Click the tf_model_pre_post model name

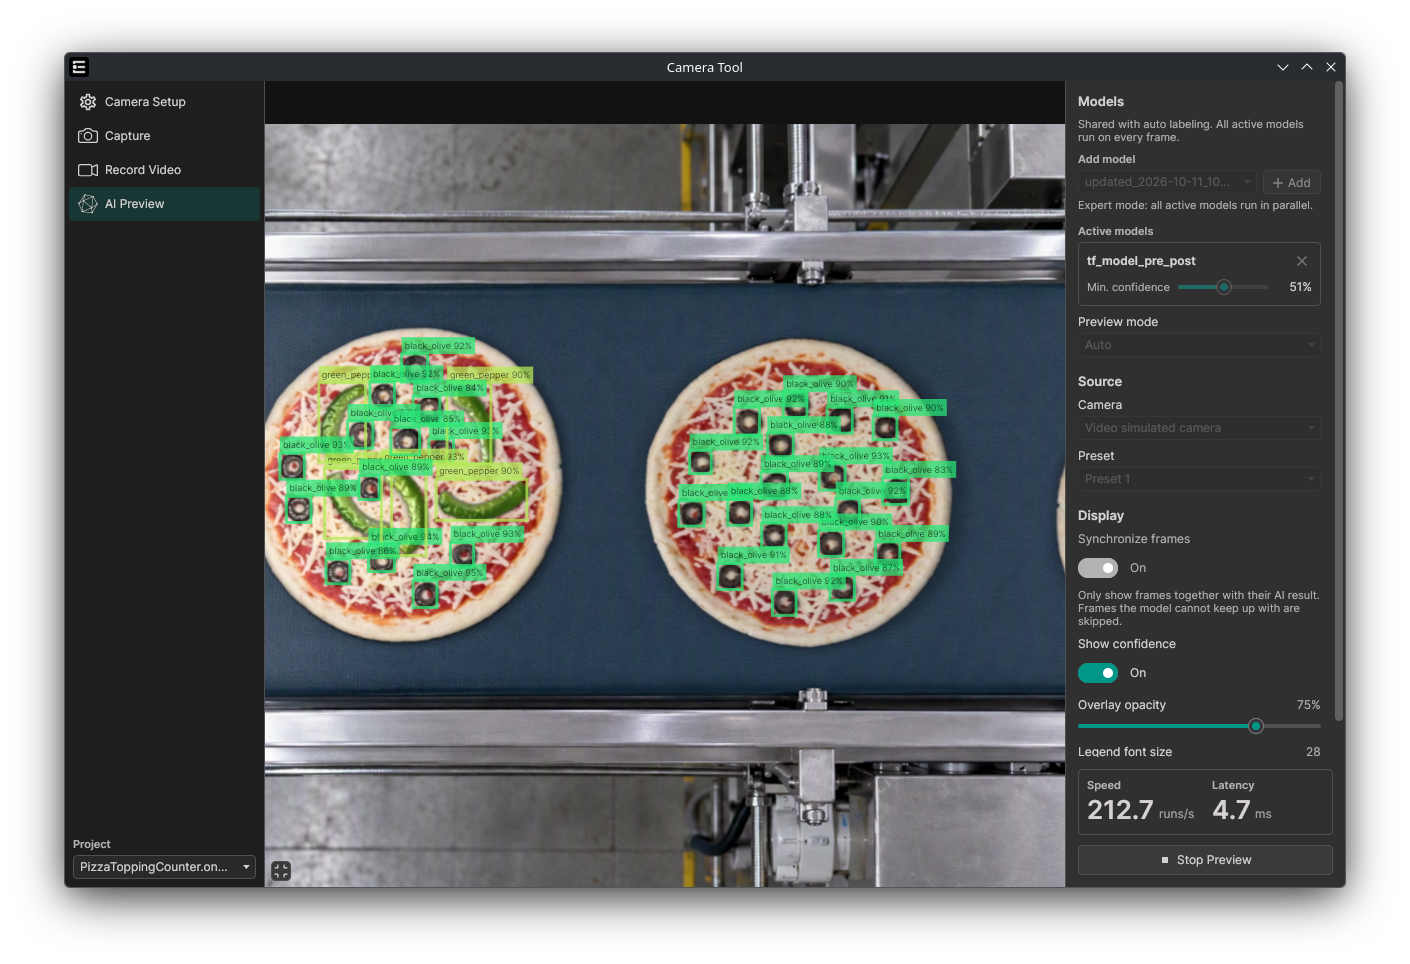click(x=1141, y=261)
